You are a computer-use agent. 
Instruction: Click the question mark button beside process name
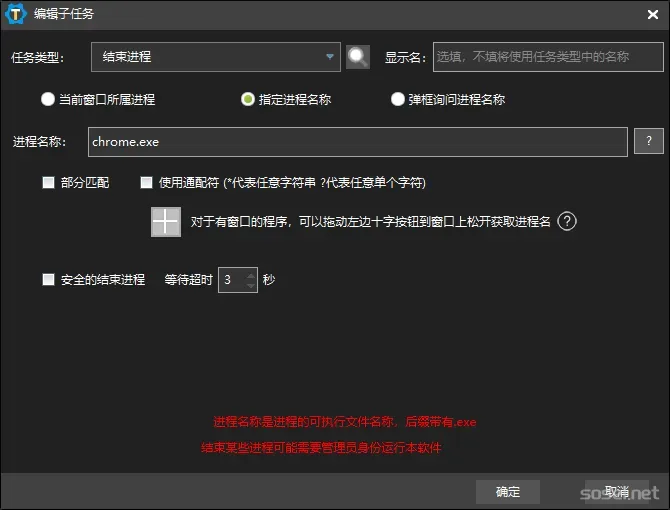tap(649, 141)
